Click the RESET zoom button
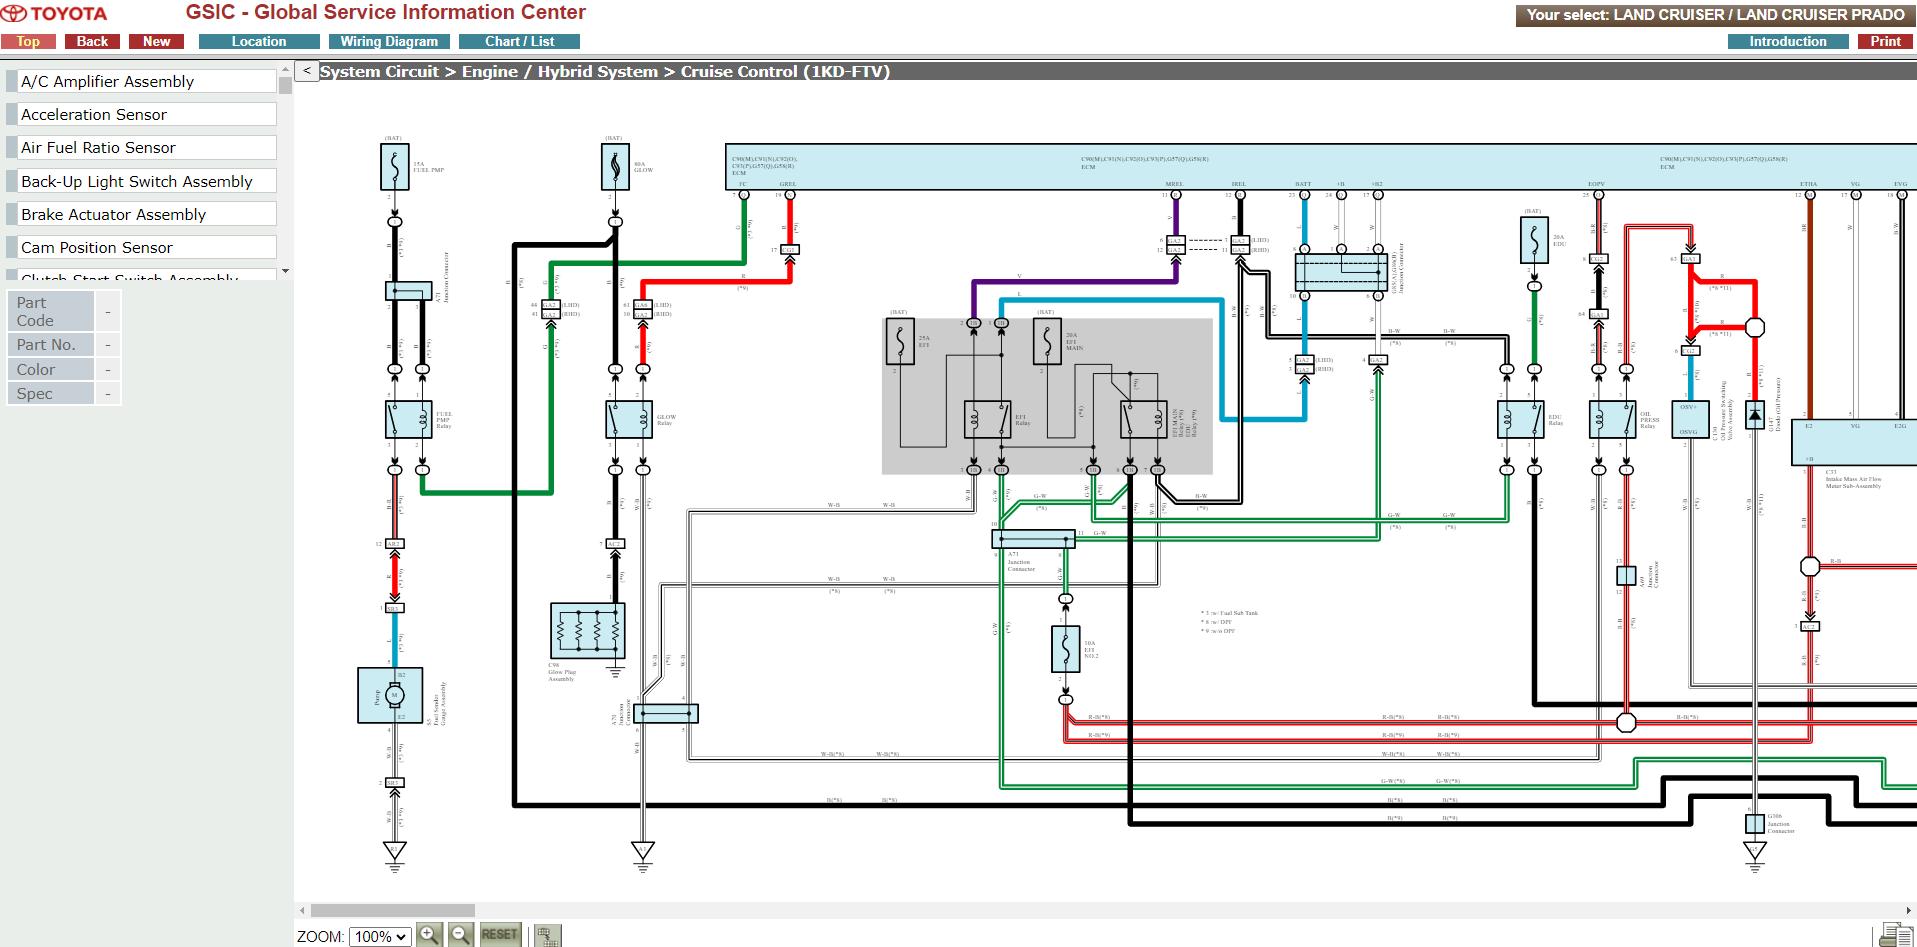1917x947 pixels. point(499,935)
